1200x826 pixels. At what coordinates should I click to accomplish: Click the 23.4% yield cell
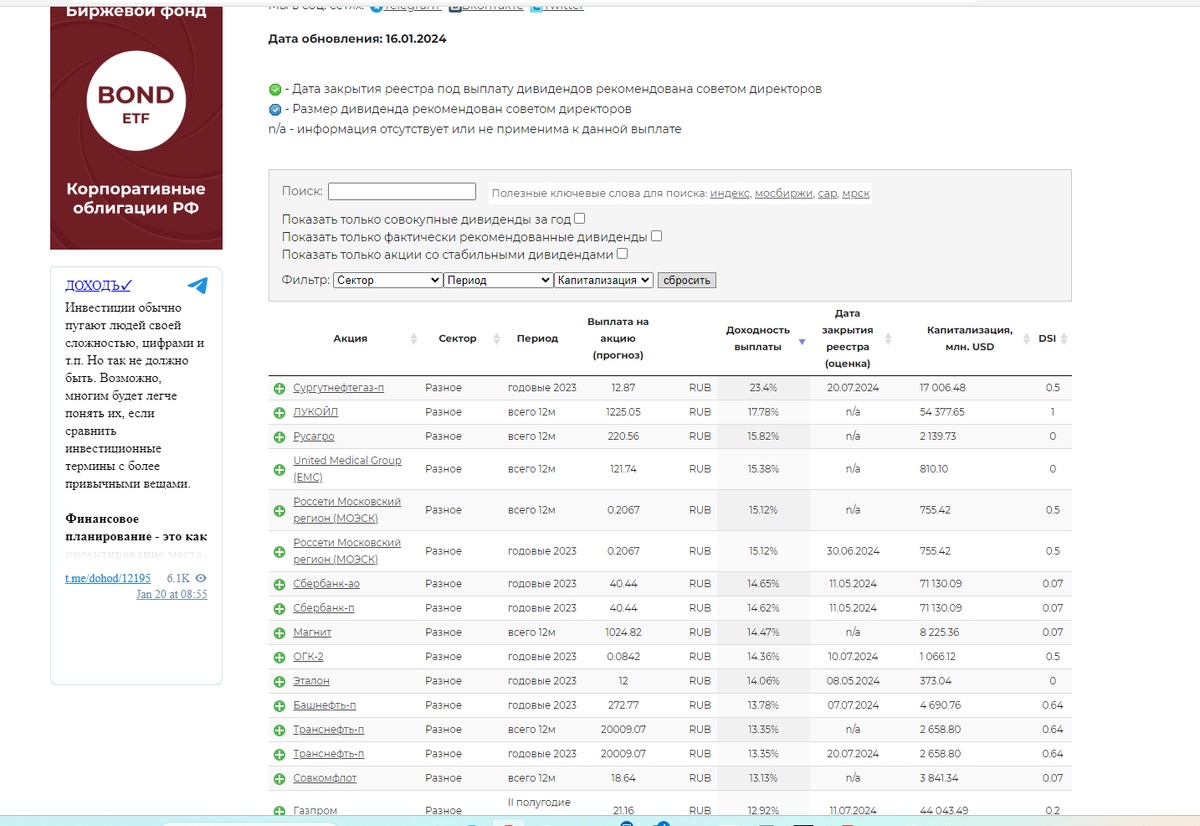pyautogui.click(x=762, y=387)
